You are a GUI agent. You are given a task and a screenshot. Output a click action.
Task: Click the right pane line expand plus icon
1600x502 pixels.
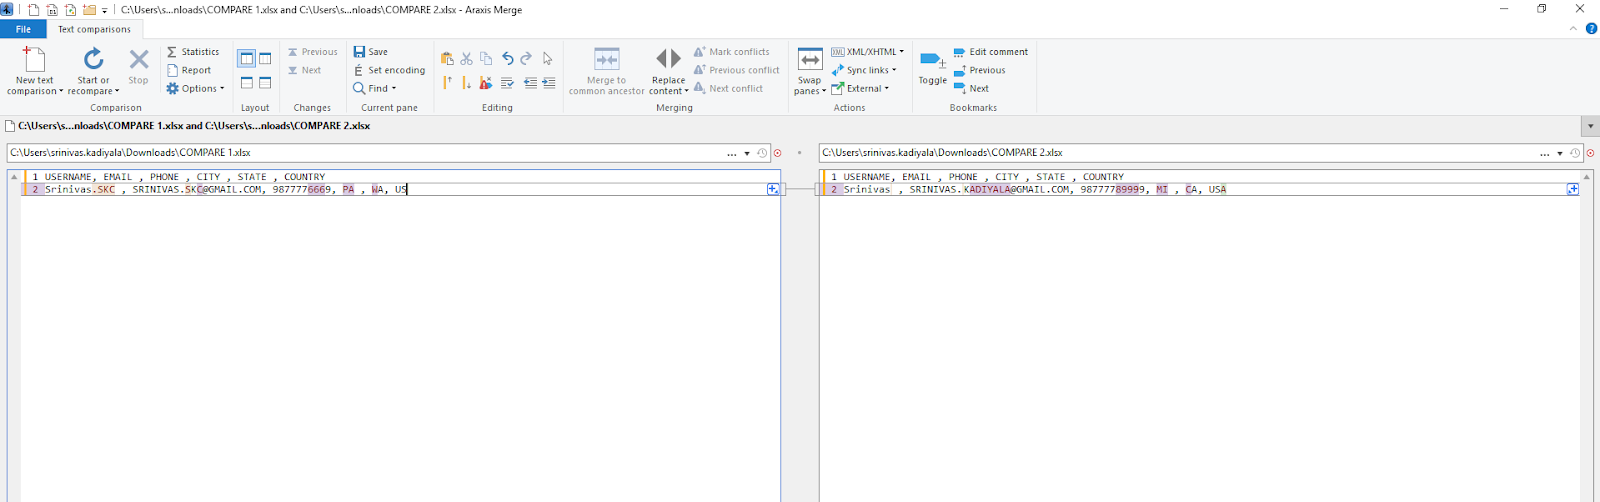(1573, 189)
